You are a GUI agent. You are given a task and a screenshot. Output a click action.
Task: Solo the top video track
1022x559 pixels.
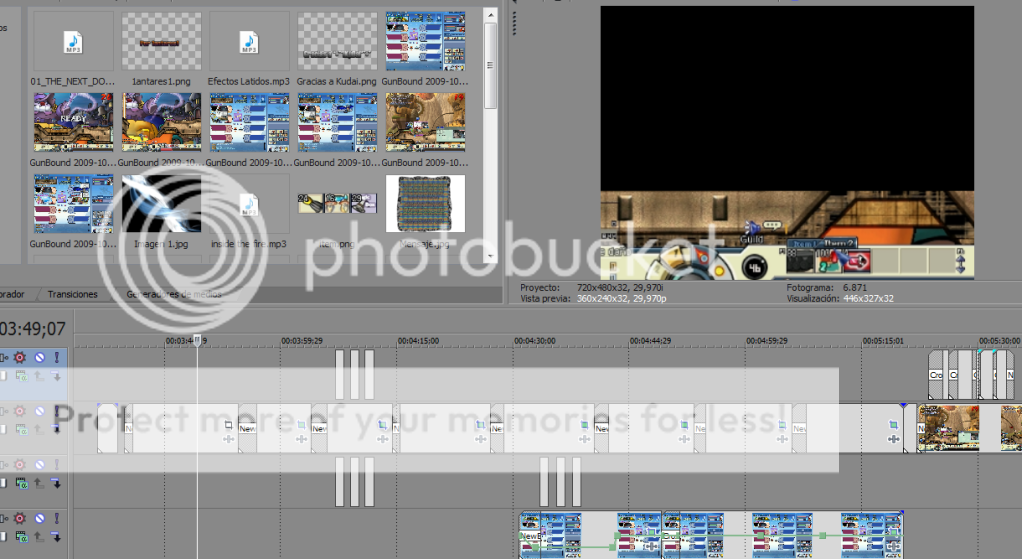pos(57,358)
